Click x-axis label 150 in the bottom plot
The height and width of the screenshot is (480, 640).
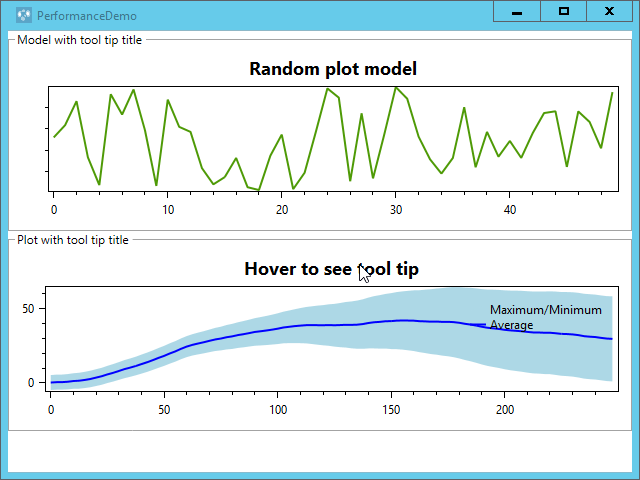tap(391, 409)
